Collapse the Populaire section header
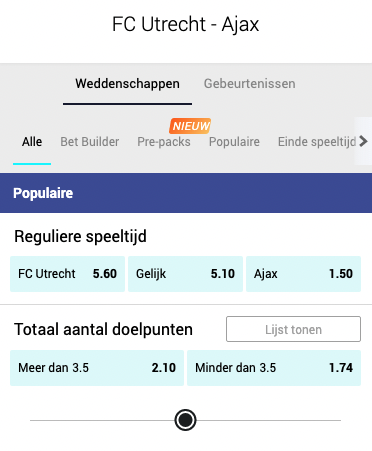The width and height of the screenshot is (372, 451). point(186,193)
